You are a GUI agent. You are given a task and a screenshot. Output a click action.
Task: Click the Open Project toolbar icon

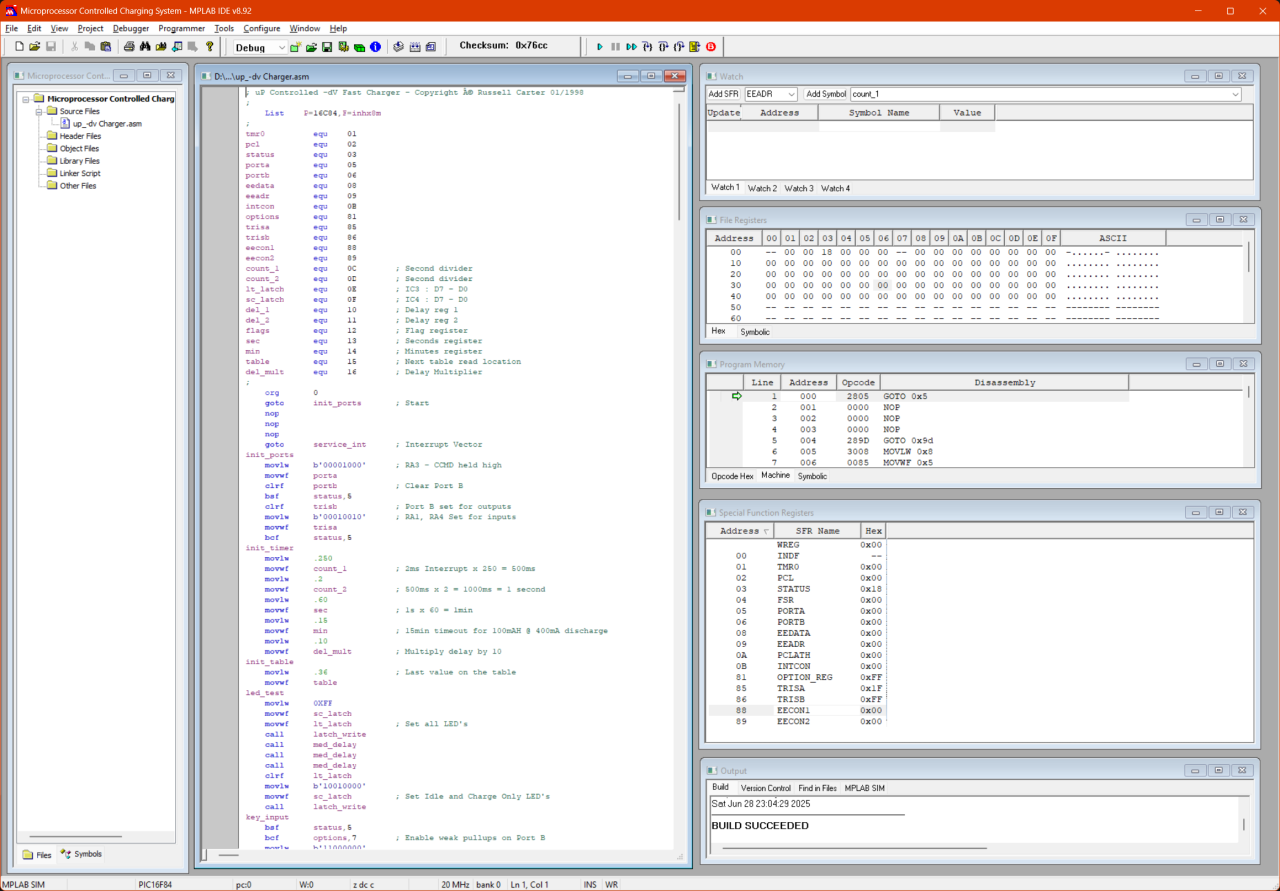click(x=311, y=47)
